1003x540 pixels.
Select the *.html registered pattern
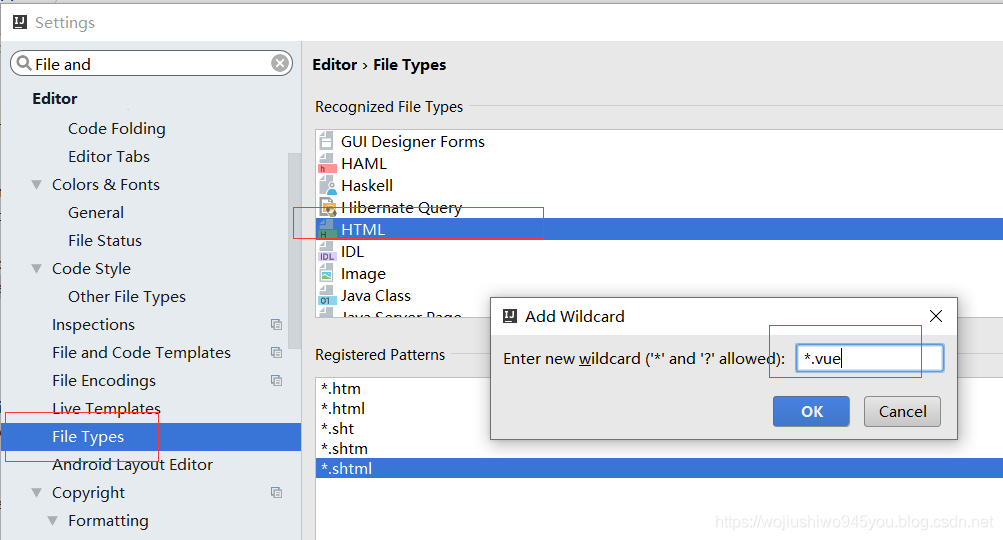[x=343, y=409]
